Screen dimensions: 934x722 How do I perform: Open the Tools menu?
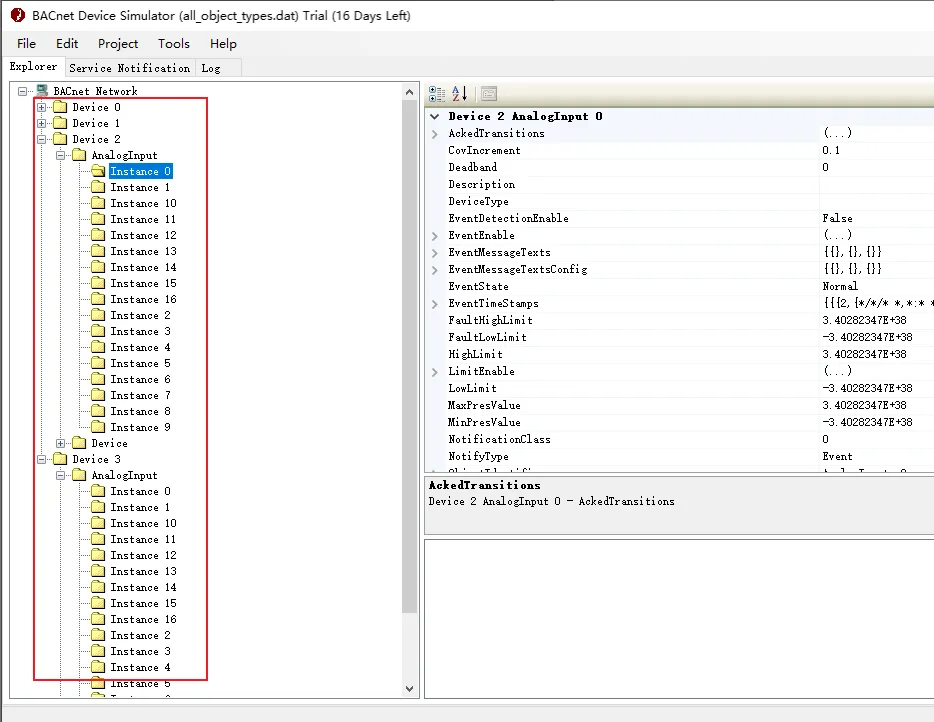click(173, 43)
